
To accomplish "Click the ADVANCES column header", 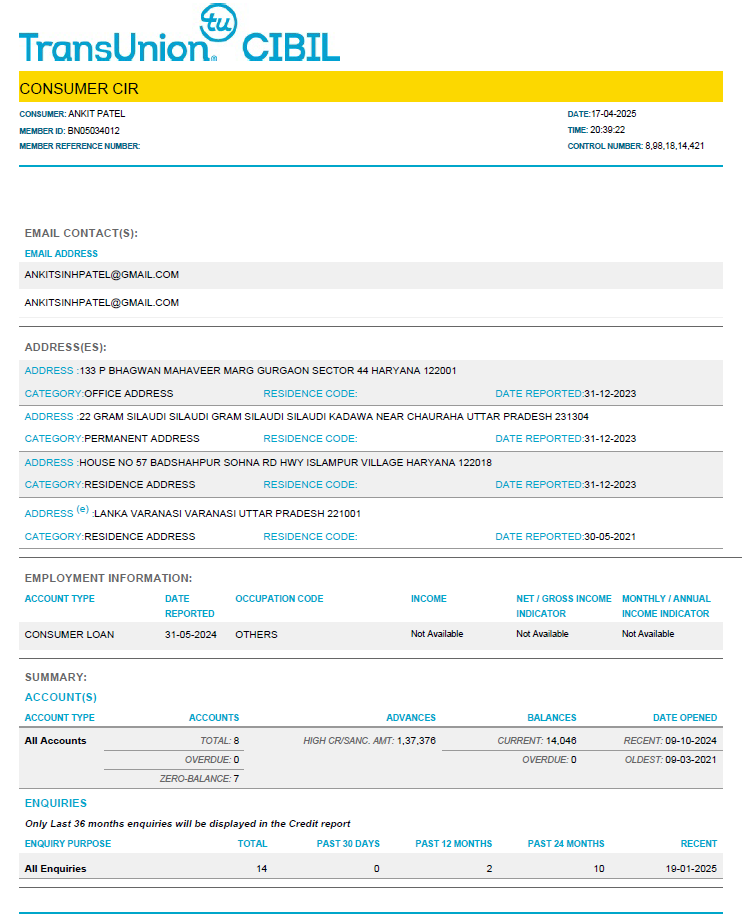I will pos(411,717).
